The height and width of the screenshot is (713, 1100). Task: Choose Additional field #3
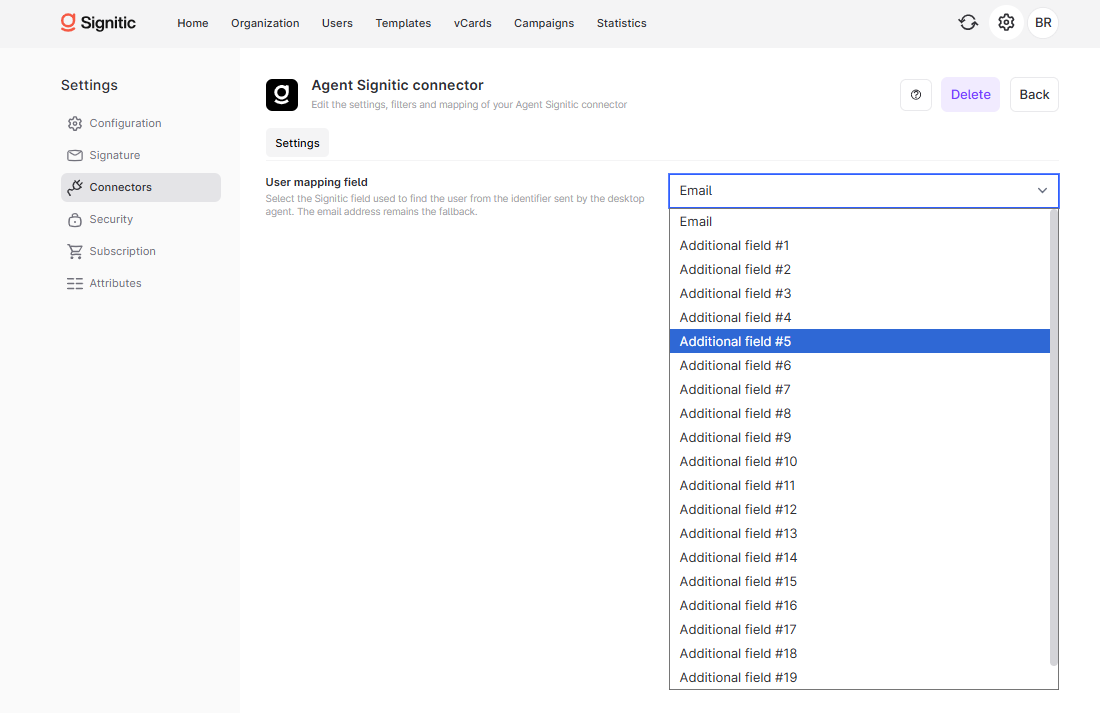[x=859, y=293]
